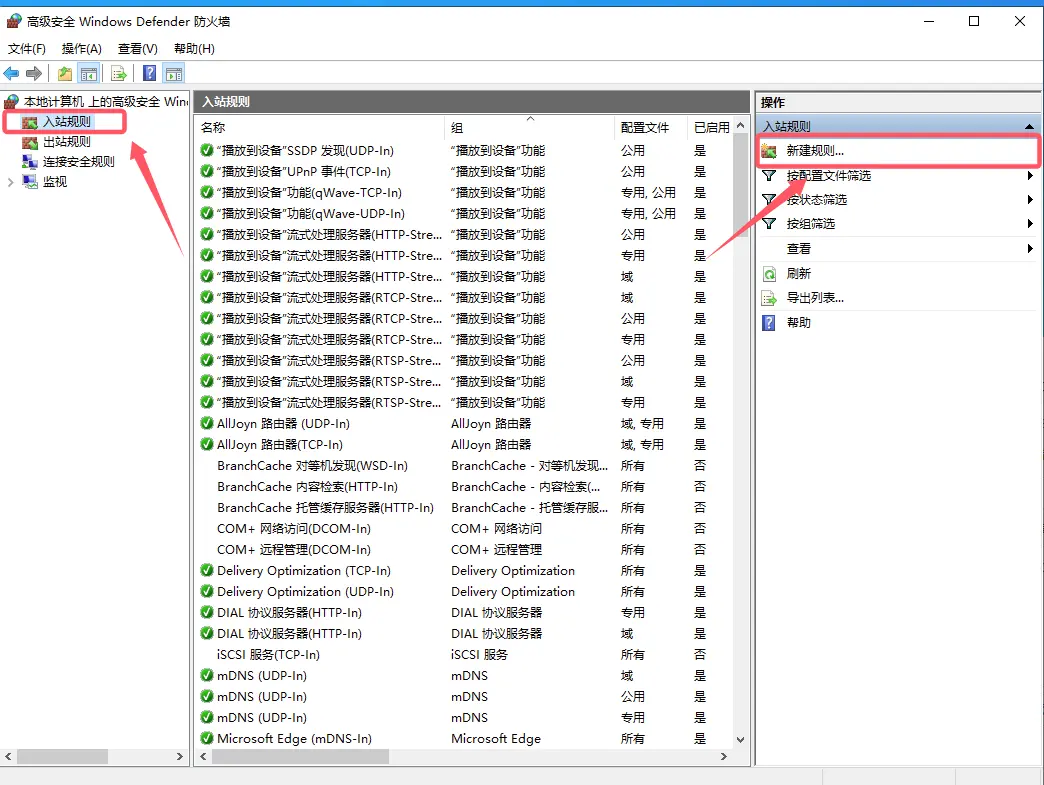Click the Back arrow toolbar icon
Screen dimensions: 1044x785
coord(11,73)
